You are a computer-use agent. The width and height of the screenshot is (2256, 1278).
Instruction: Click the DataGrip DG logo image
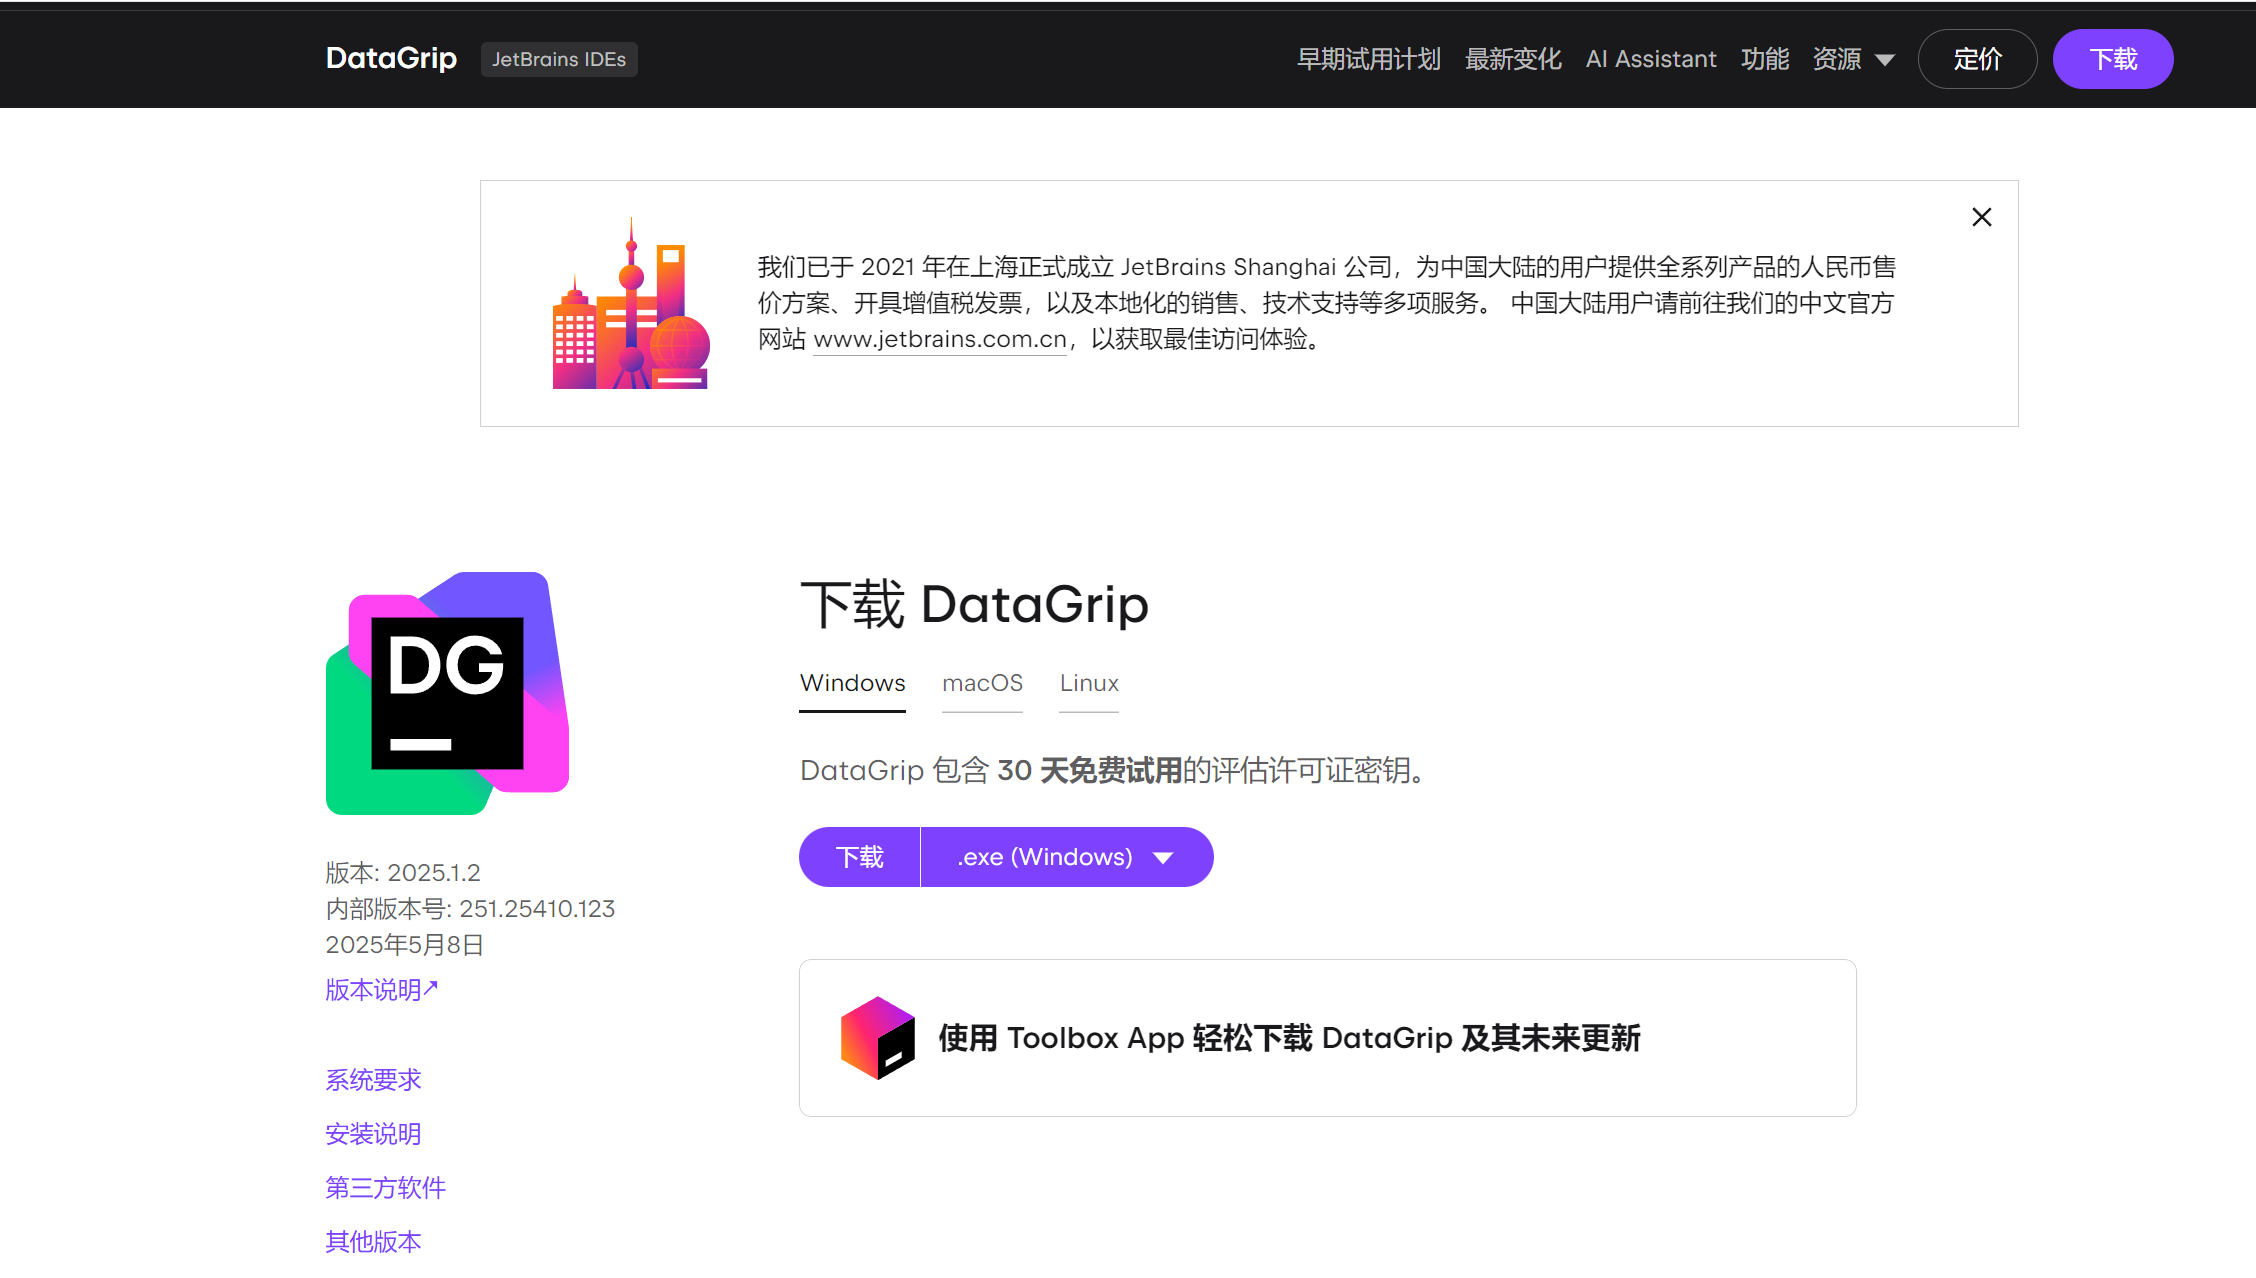click(447, 693)
